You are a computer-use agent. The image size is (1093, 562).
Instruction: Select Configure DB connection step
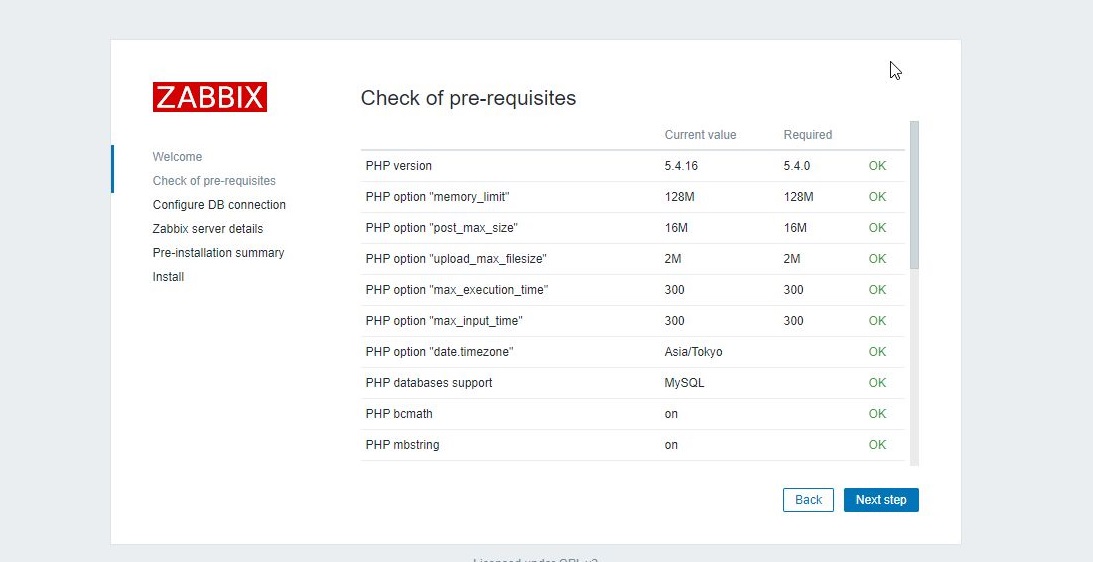click(219, 205)
